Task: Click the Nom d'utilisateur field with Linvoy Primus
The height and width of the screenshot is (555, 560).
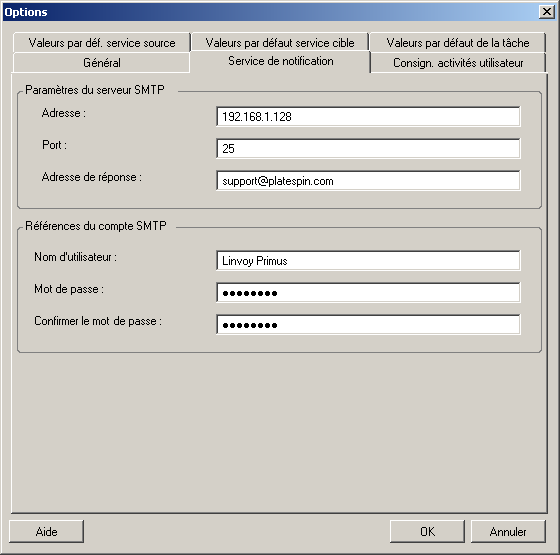Action: click(368, 261)
